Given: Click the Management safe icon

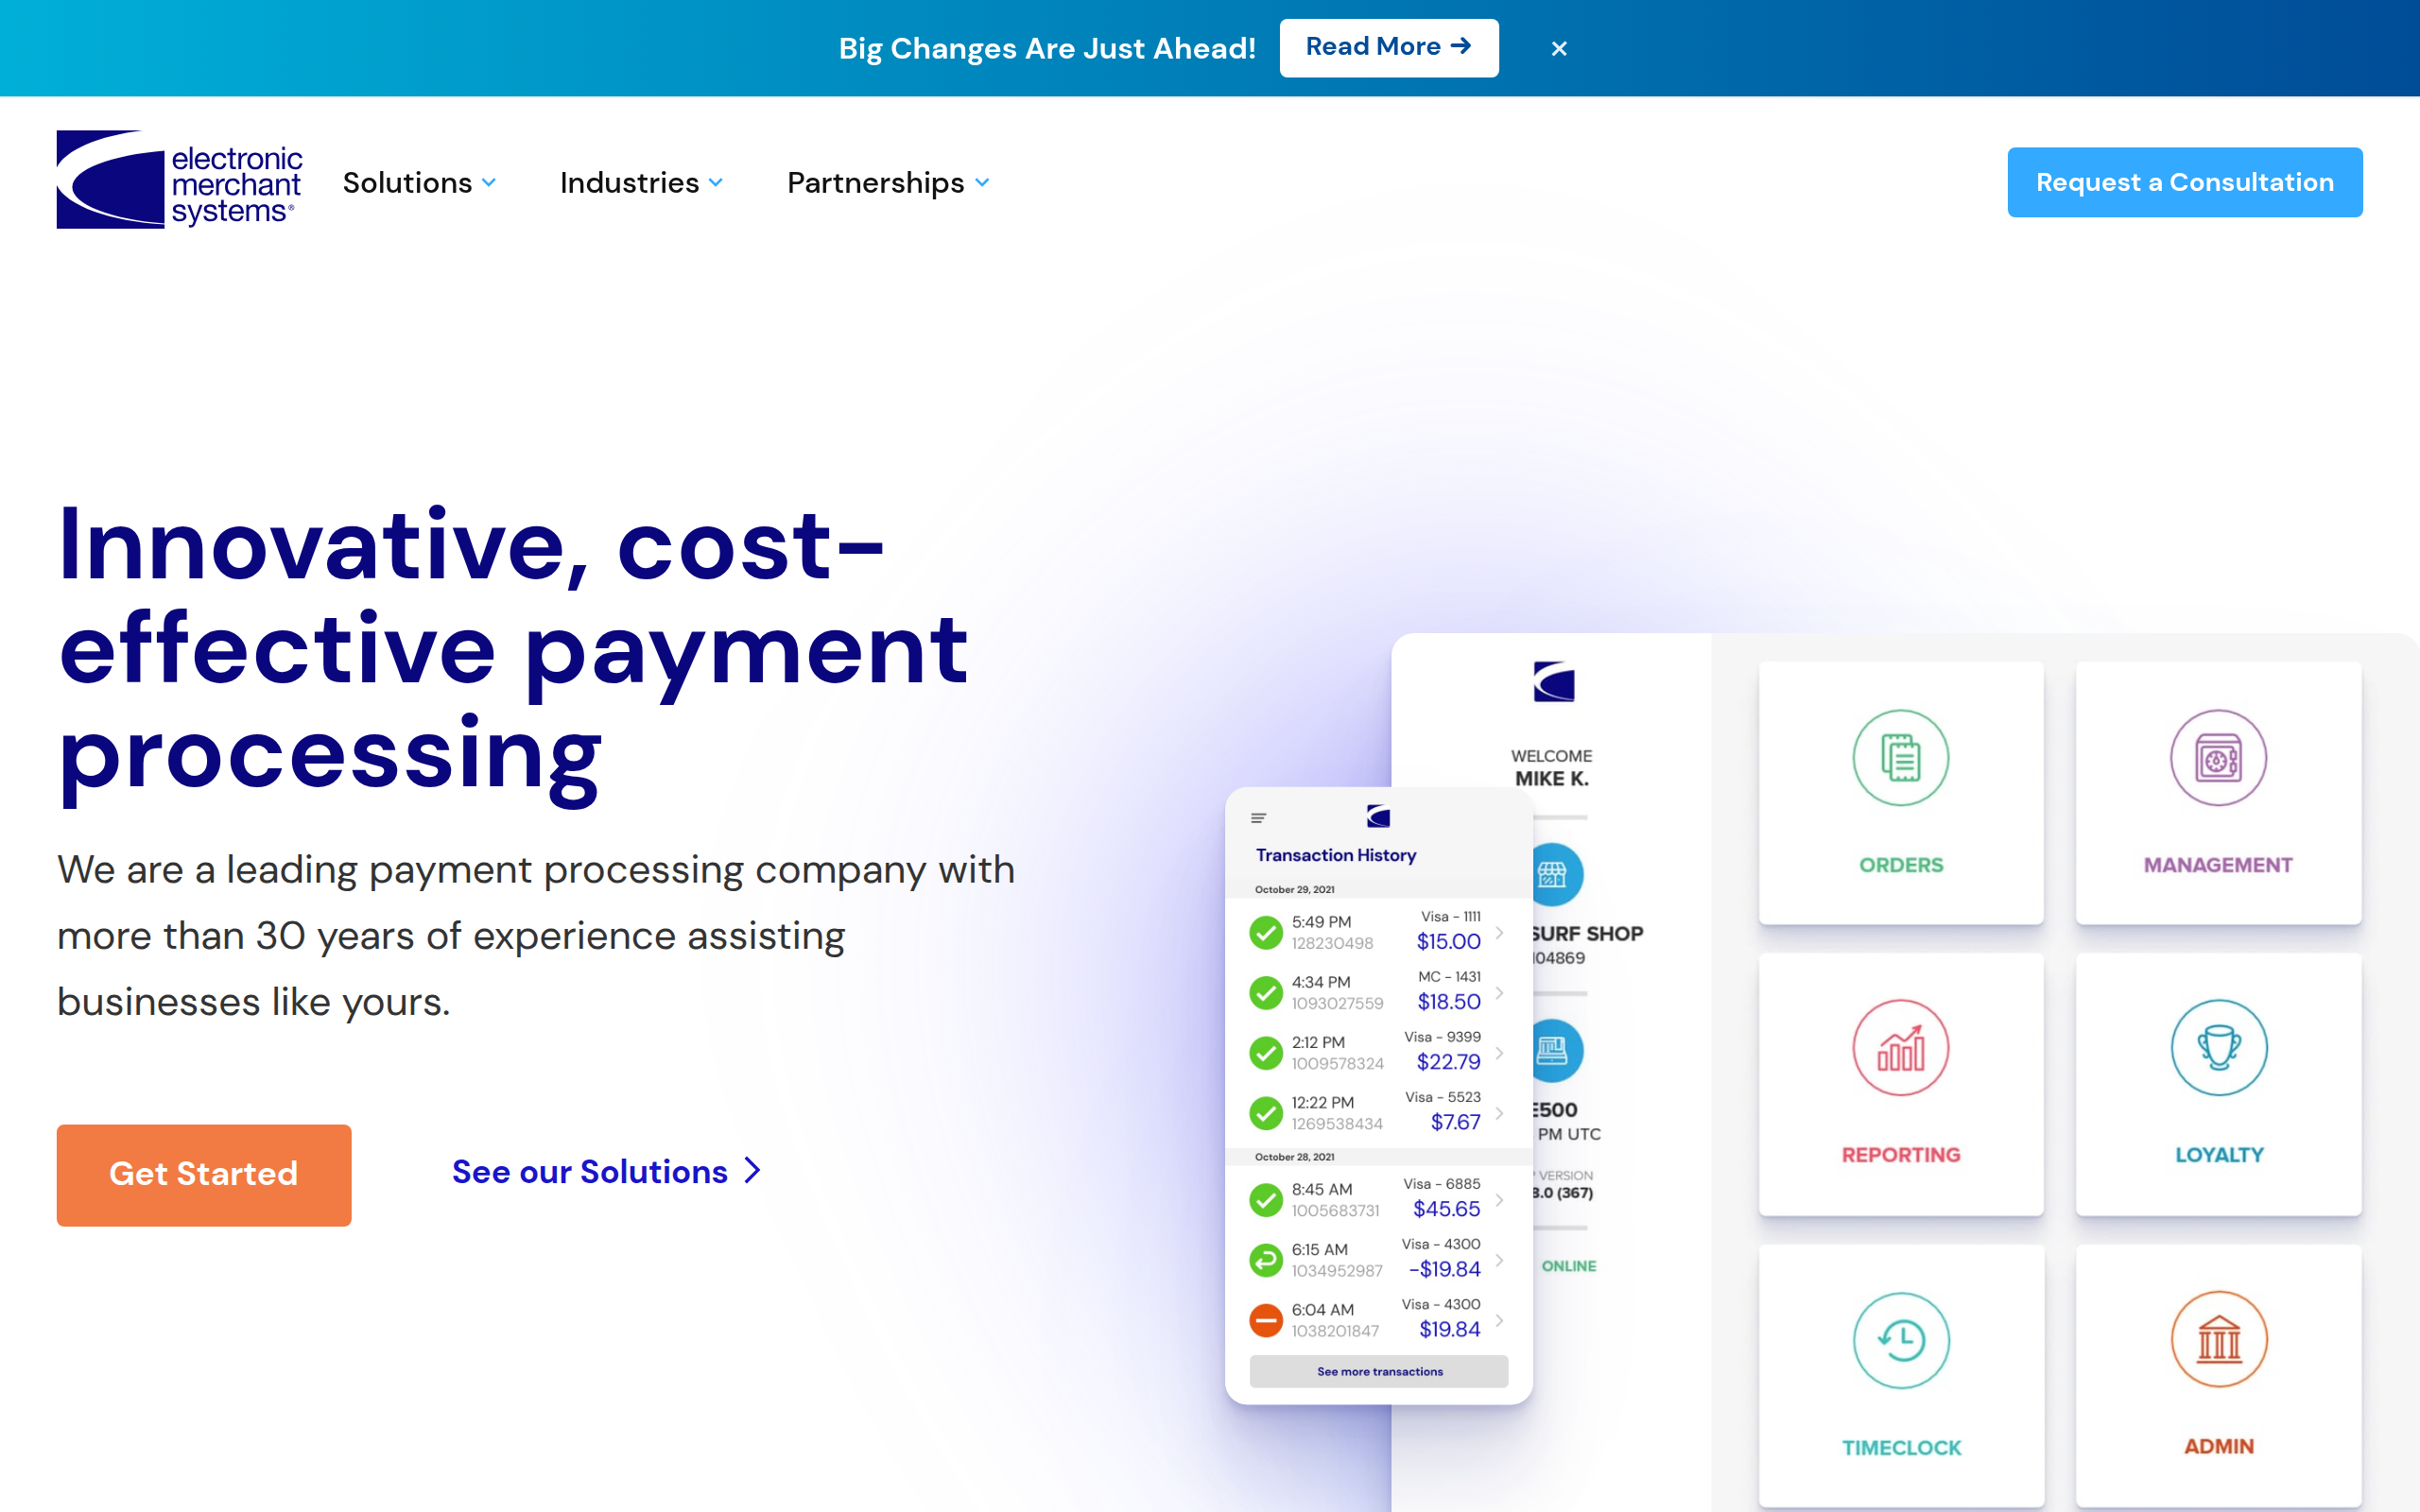Looking at the screenshot, I should pyautogui.click(x=2217, y=758).
